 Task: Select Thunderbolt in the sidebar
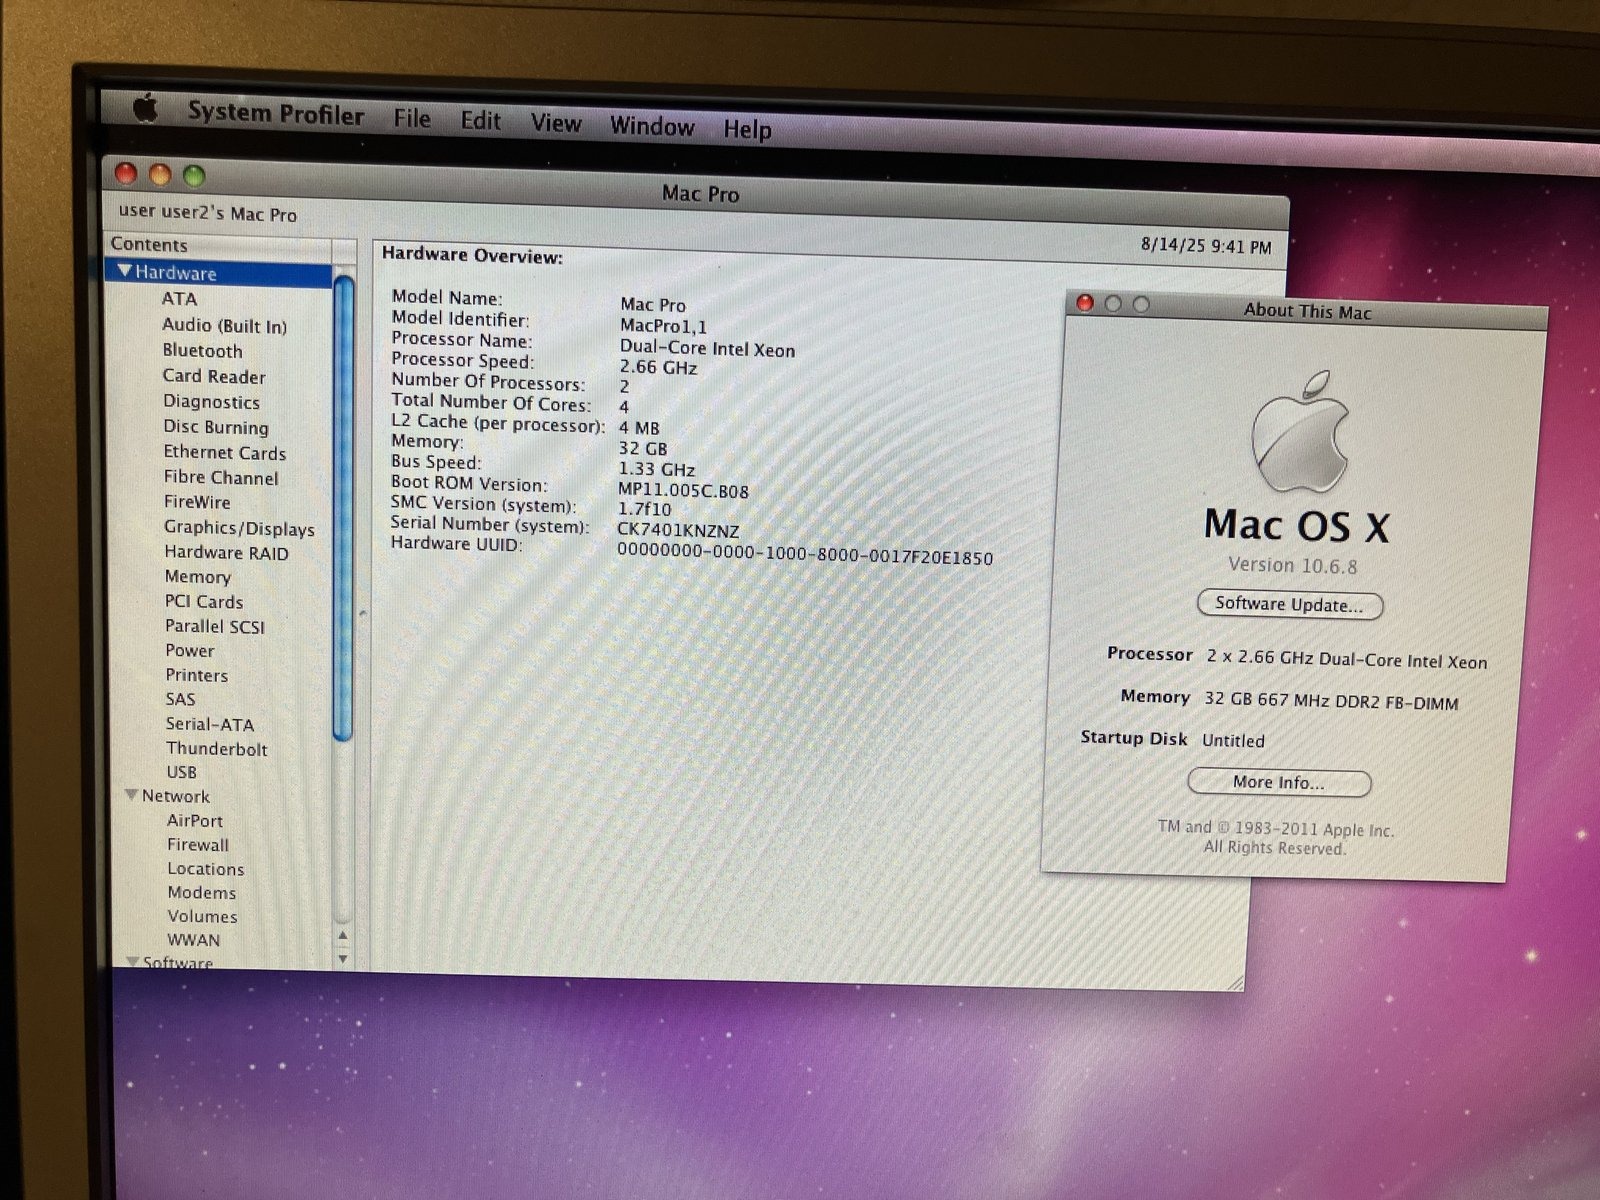(217, 749)
